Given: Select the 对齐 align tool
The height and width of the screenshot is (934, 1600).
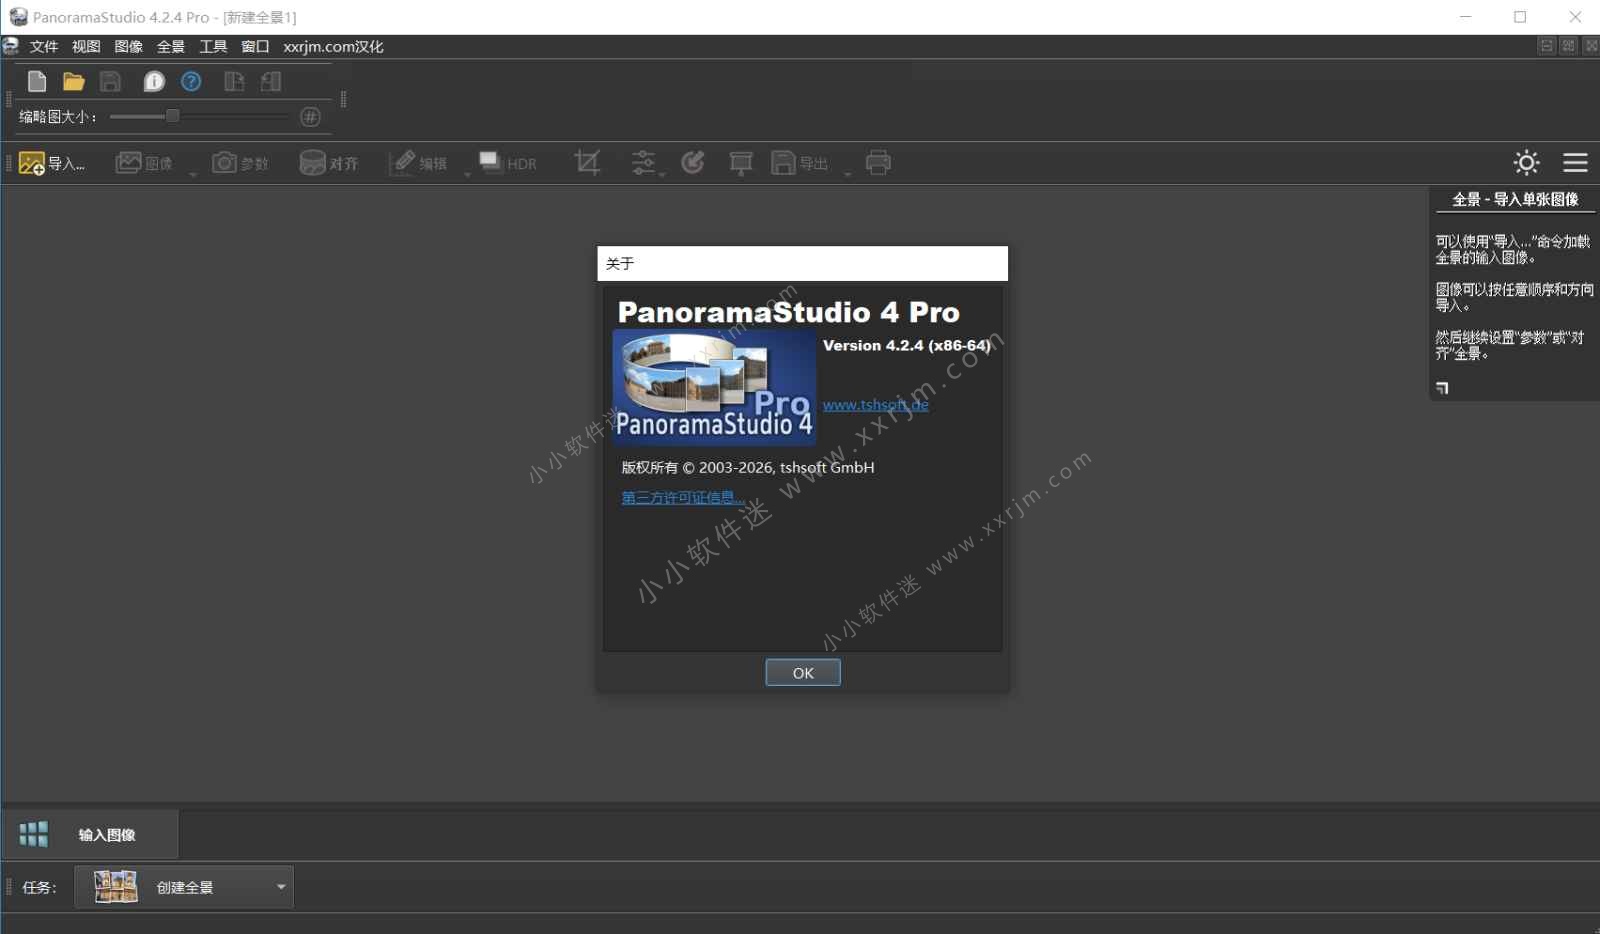Looking at the screenshot, I should (x=329, y=163).
